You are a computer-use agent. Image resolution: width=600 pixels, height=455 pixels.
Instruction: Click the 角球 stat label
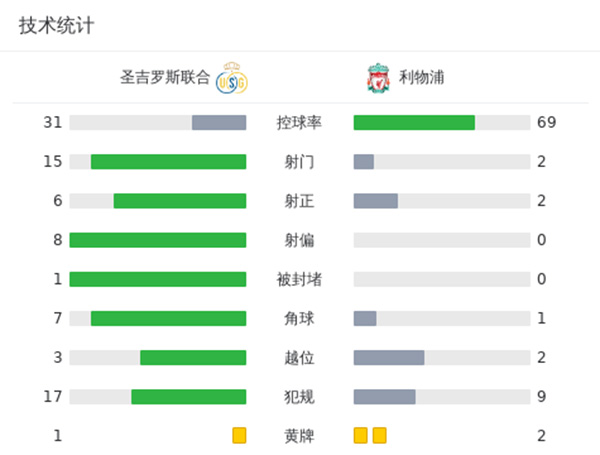click(299, 318)
